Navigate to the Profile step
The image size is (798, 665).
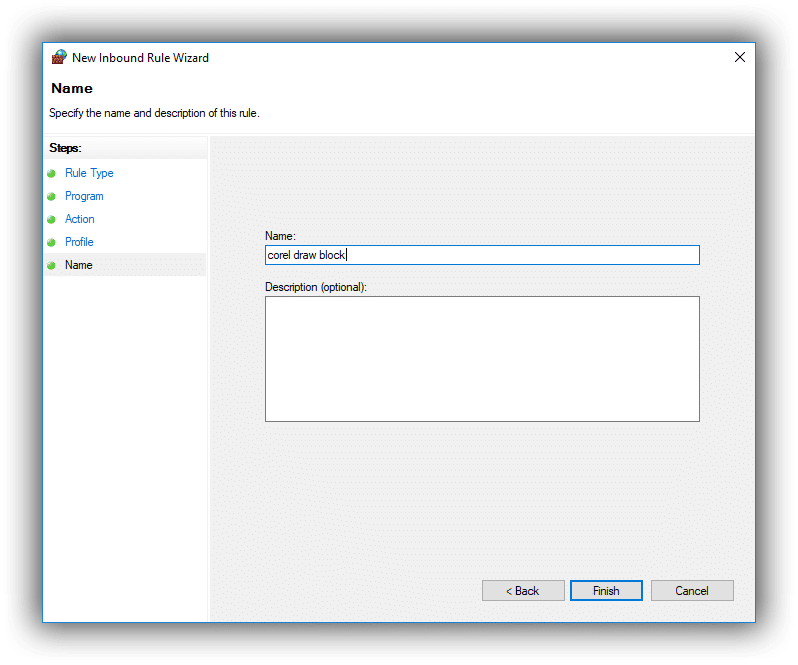click(79, 242)
